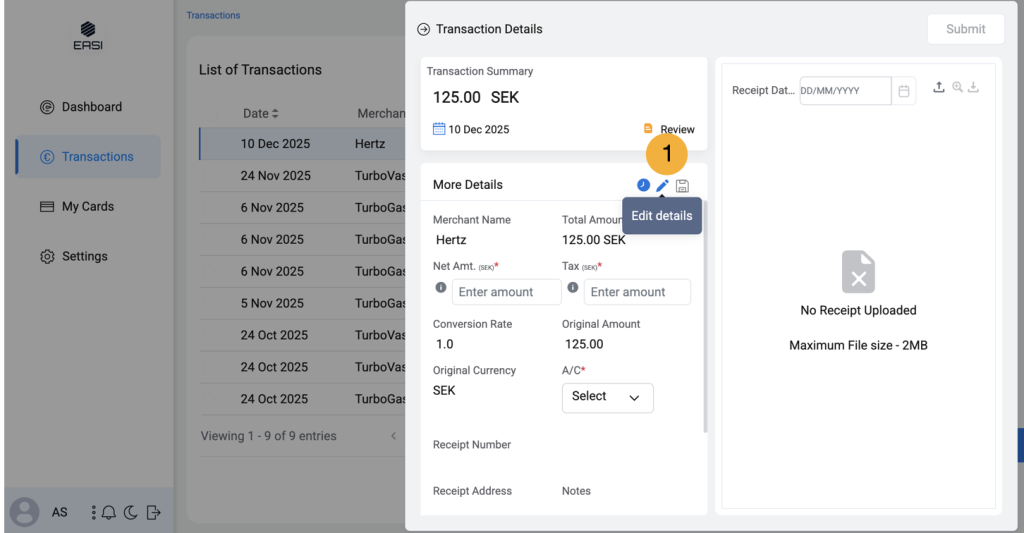This screenshot has height=533, width=1024.
Task: Click the pencil Edit details icon
Action: click(x=662, y=186)
